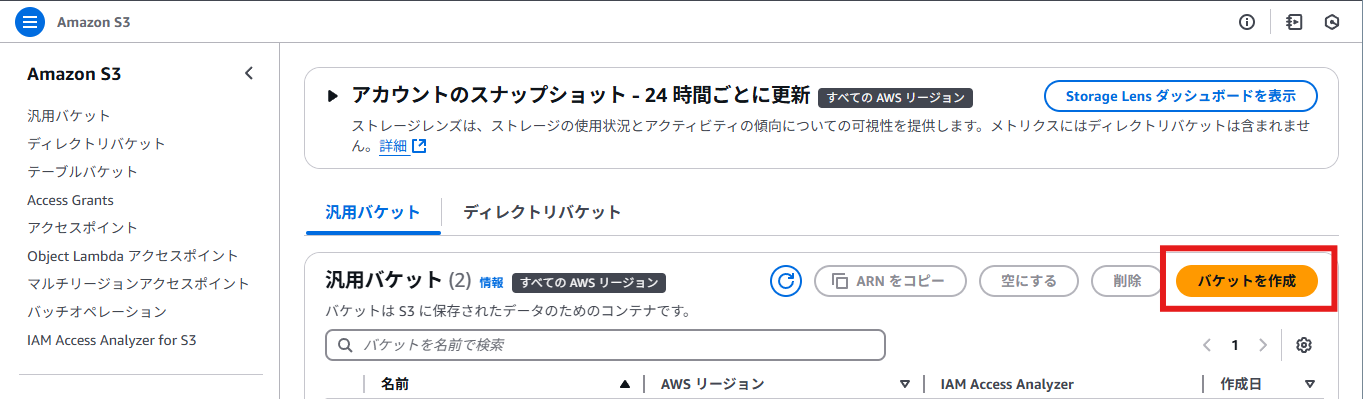The width and height of the screenshot is (1363, 399).
Task: Switch to ディレクトリバケット tab
Action: 542,212
